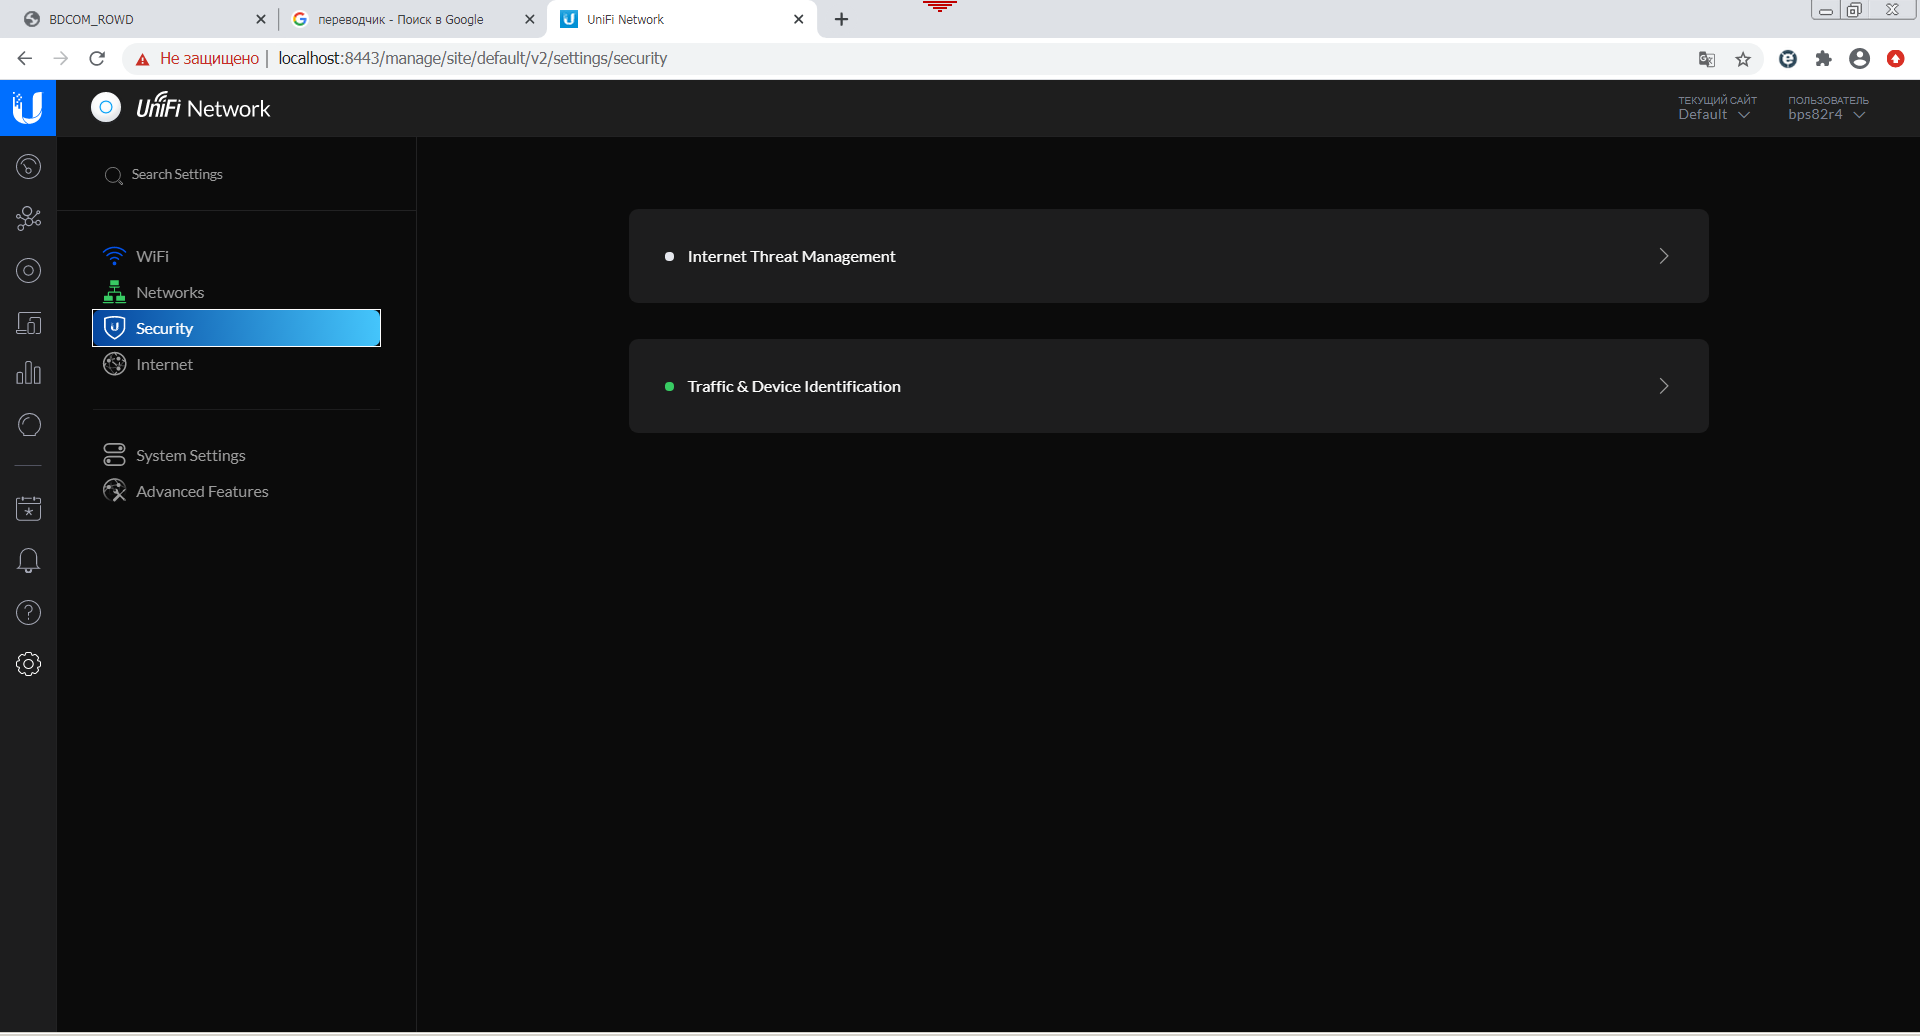Open the Events calendar star icon
Image resolution: width=1920 pixels, height=1036 pixels.
click(29, 509)
